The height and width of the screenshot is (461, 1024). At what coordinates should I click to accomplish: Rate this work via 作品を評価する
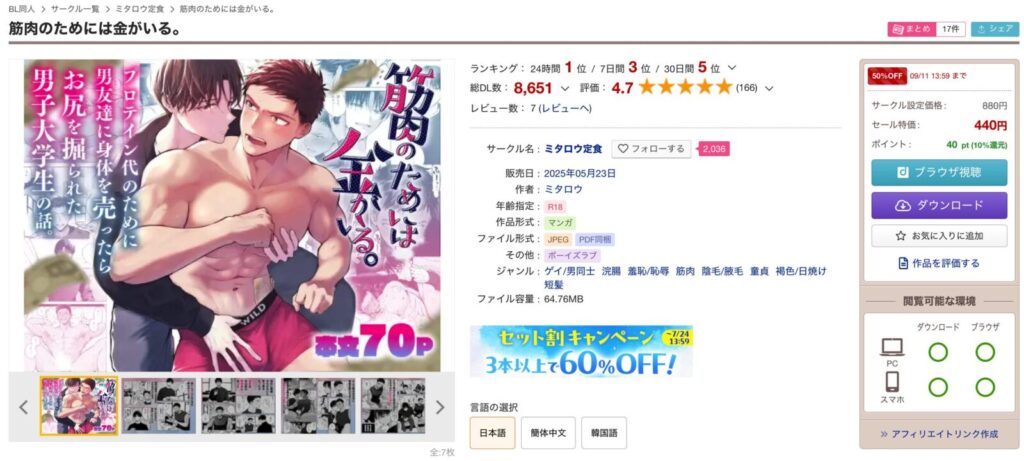[939, 264]
